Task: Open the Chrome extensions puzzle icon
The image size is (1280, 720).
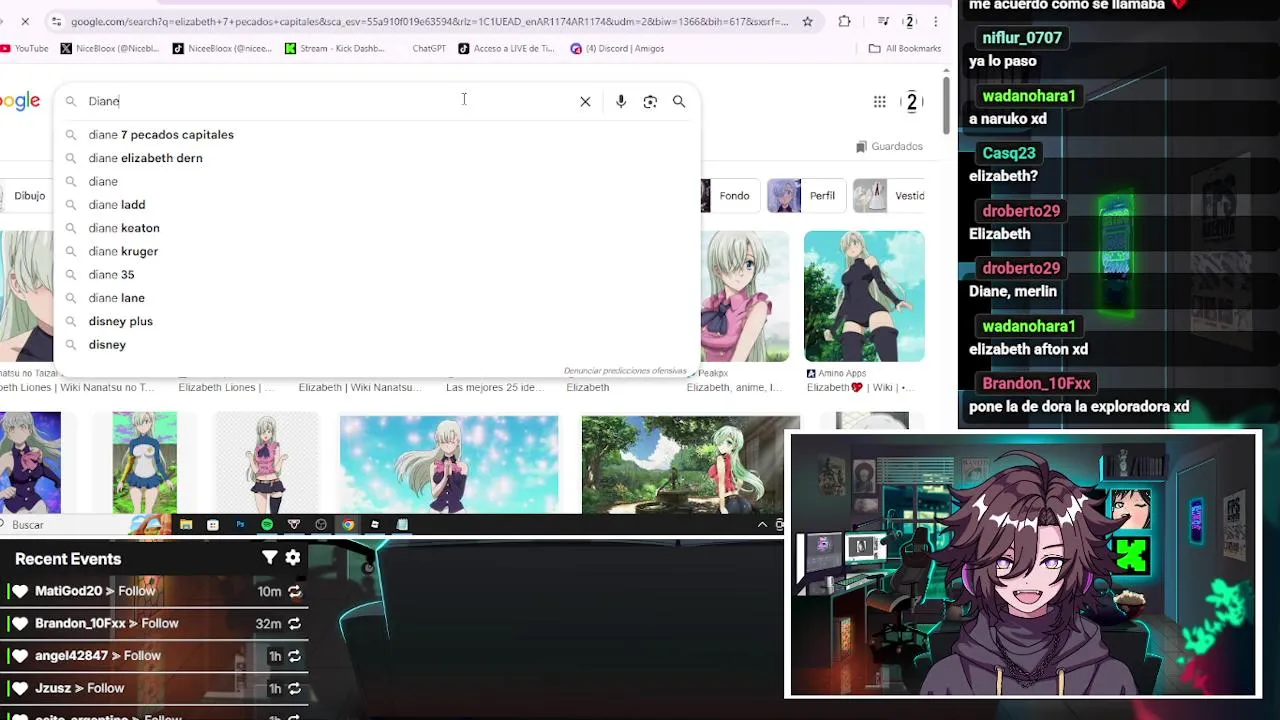Action: tap(844, 21)
